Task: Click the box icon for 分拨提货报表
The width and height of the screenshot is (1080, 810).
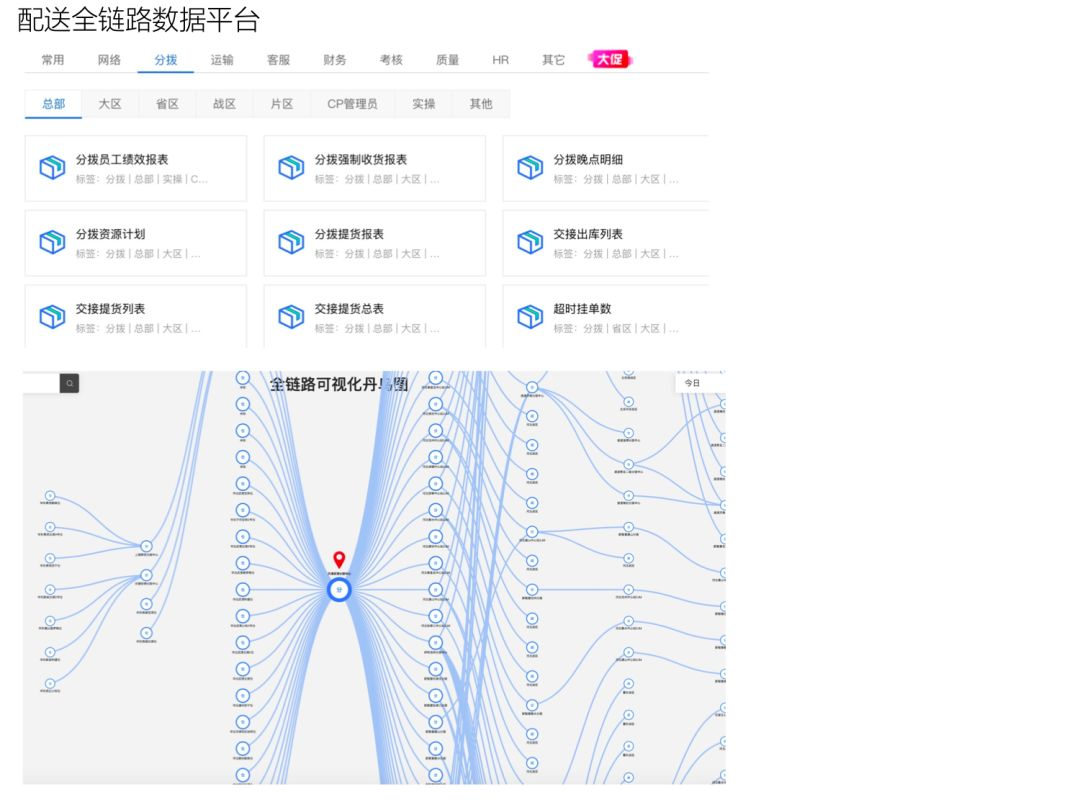Action: click(x=291, y=242)
